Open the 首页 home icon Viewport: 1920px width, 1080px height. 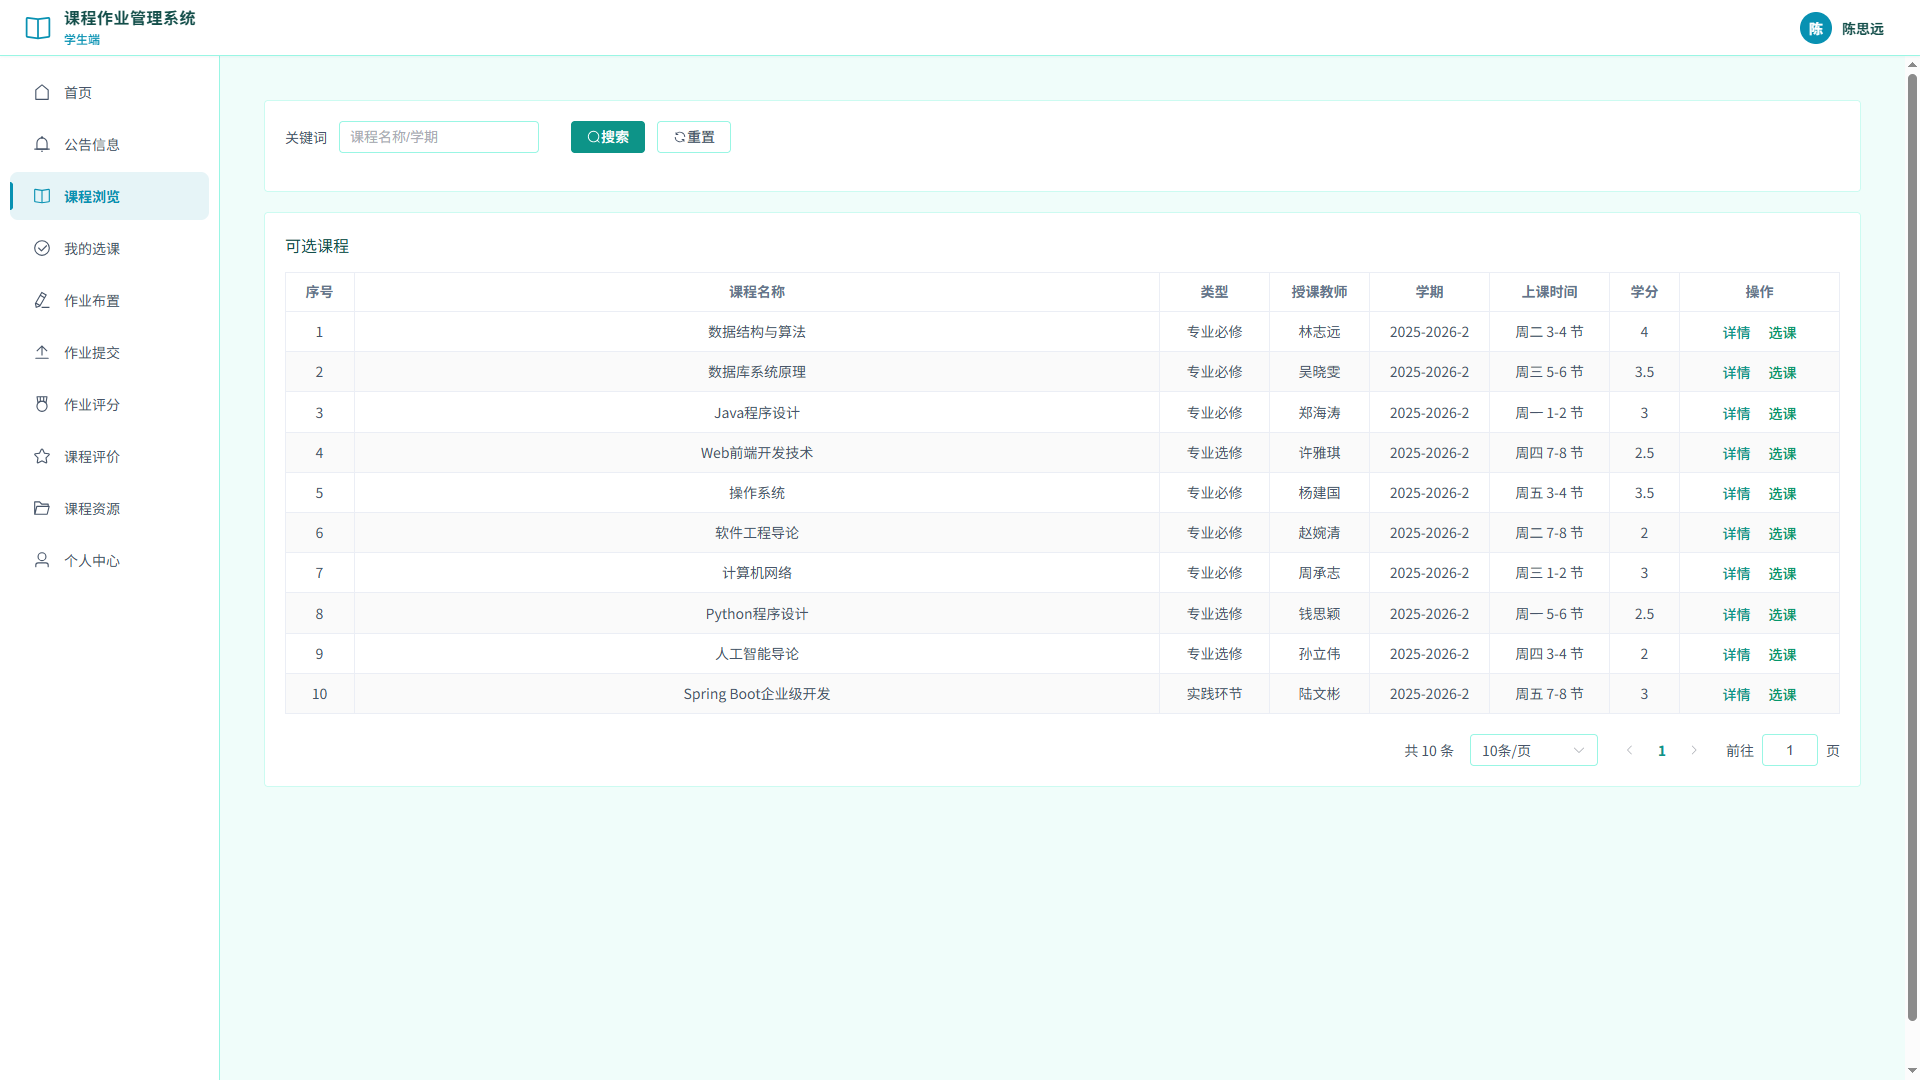click(42, 92)
